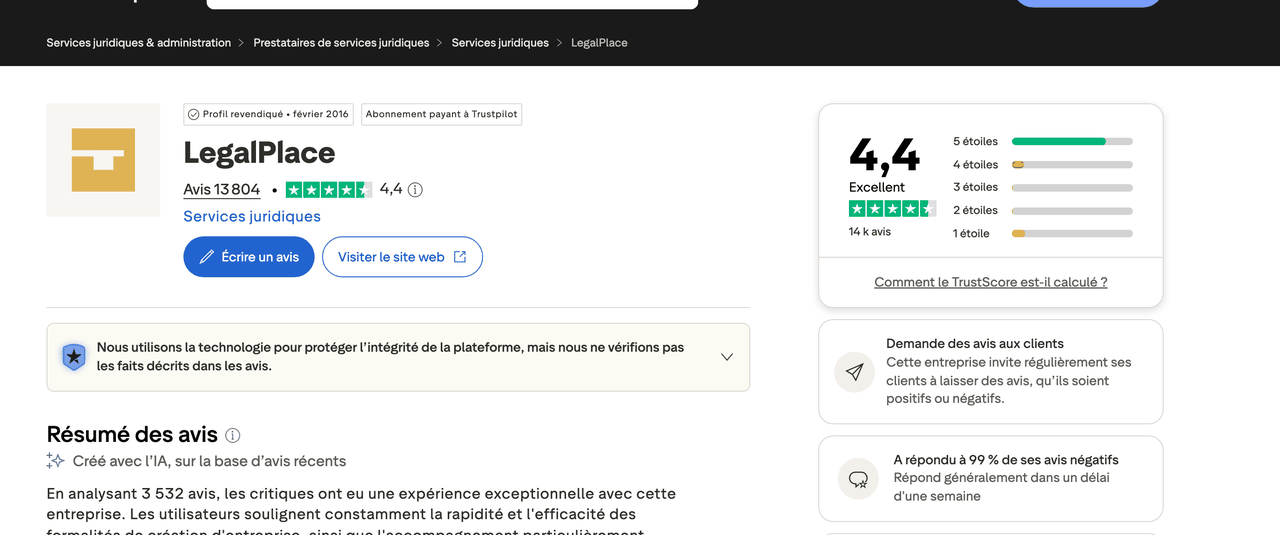Click external link icon on Visiter le site web

coord(460,257)
